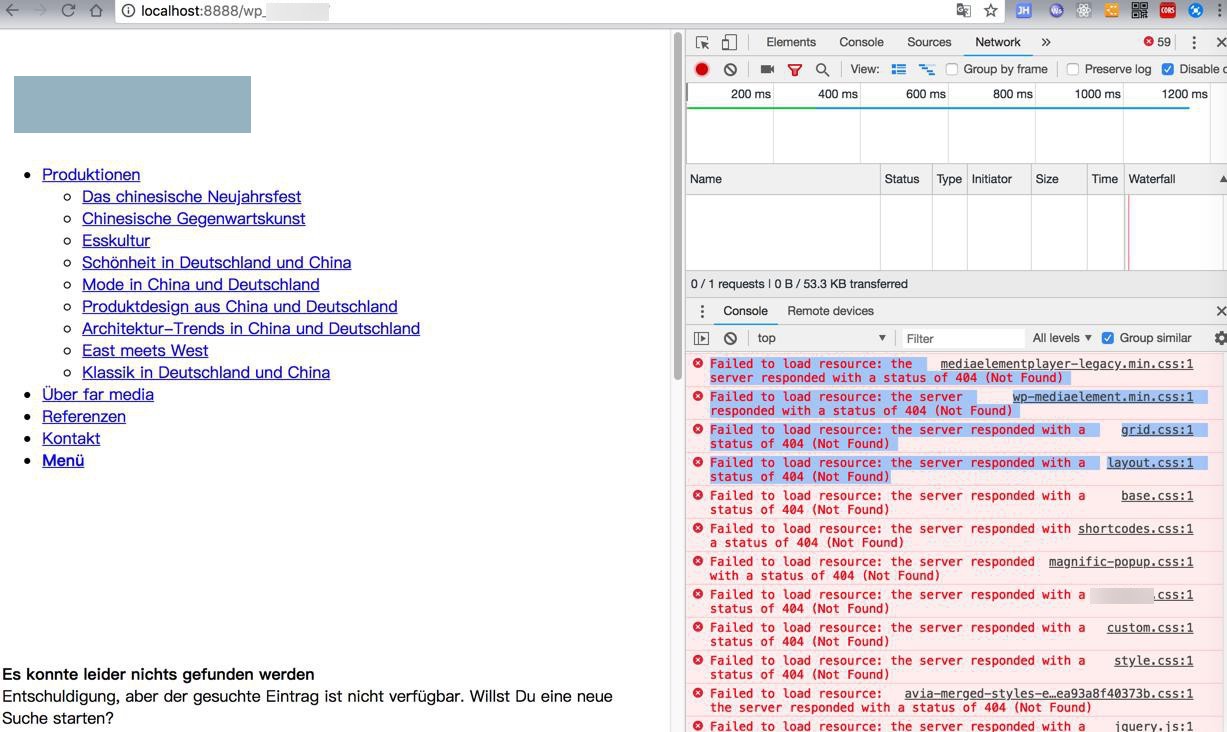The width and height of the screenshot is (1227, 732).
Task: Open Das chinesische Neujahrsfest link
Action: 191,197
